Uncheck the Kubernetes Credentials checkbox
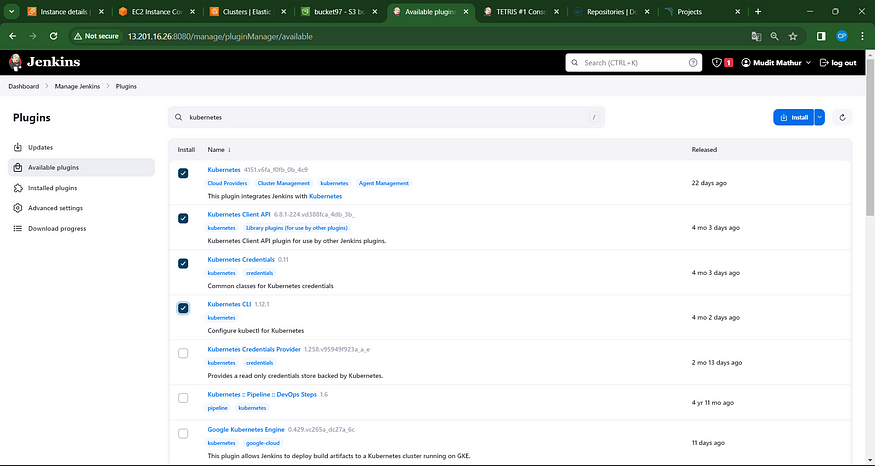875x466 pixels. click(x=183, y=263)
